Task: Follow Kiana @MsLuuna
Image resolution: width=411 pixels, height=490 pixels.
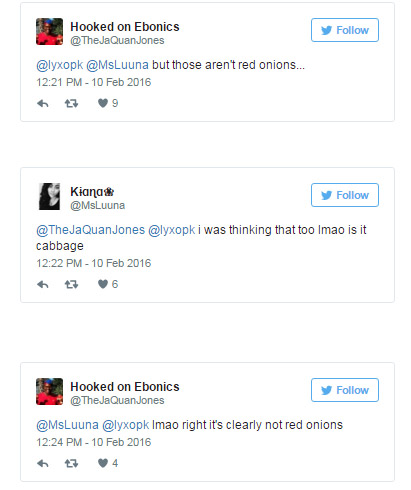Action: (x=345, y=195)
